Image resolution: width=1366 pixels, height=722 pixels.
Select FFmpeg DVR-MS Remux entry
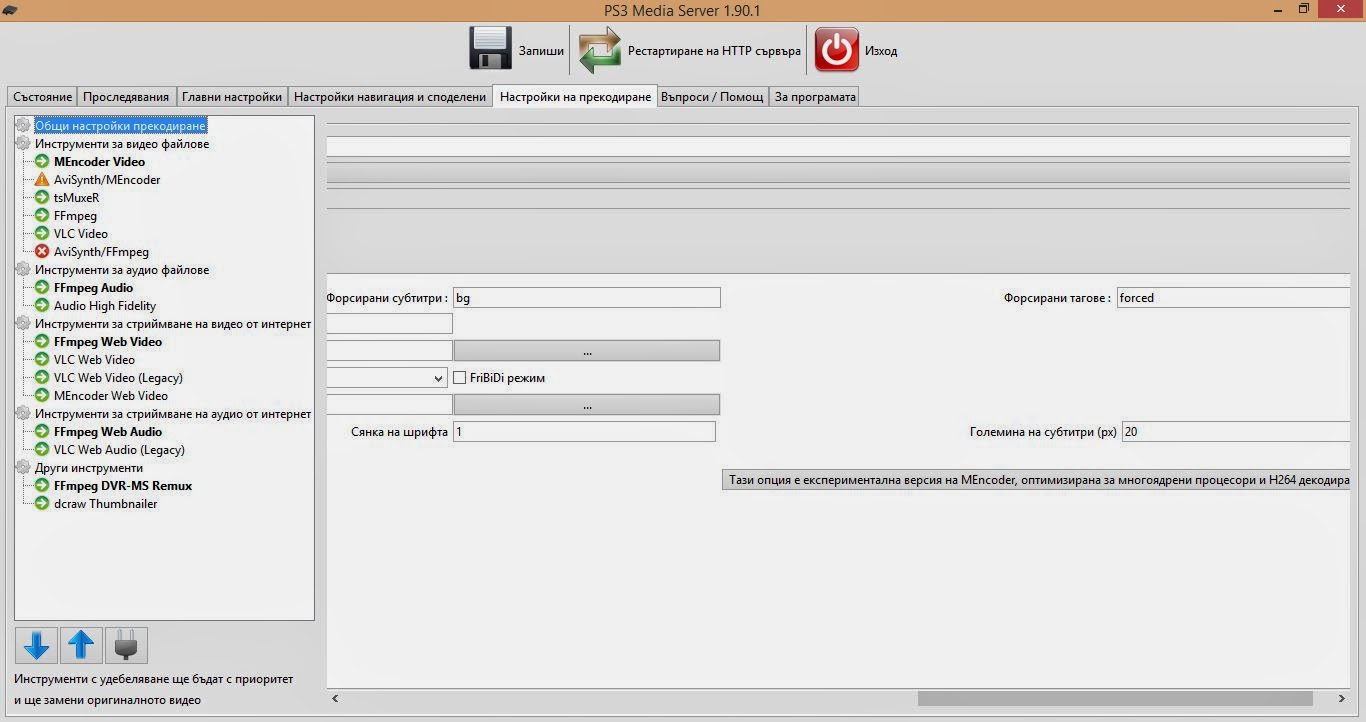[123, 486]
